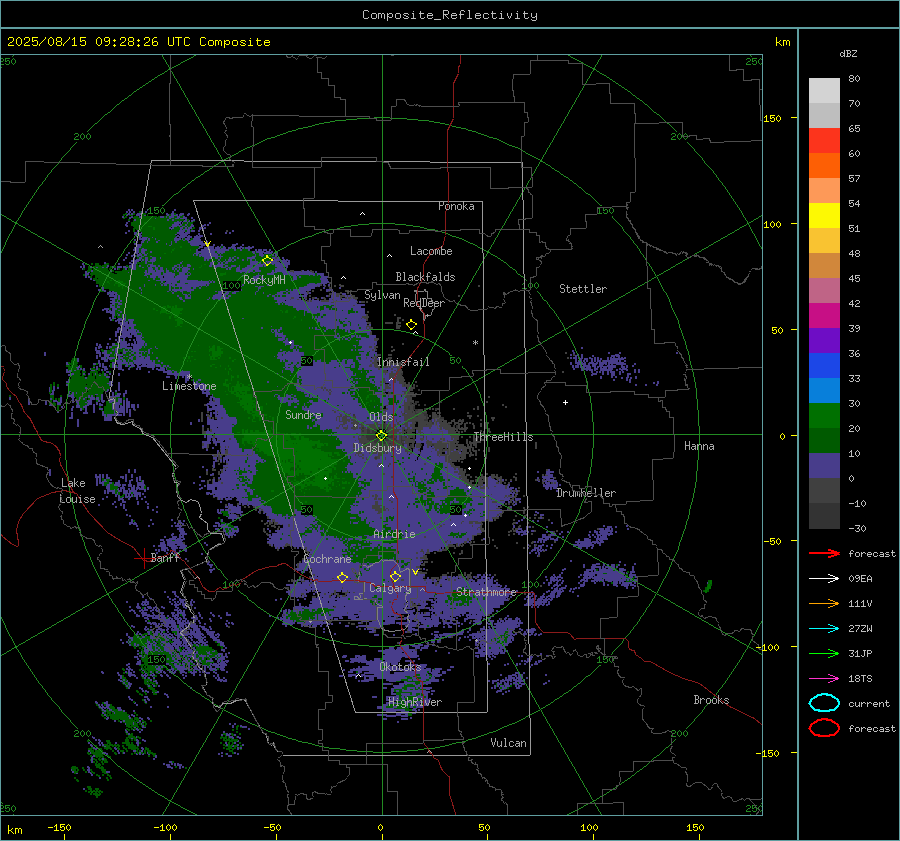Click the Vulcan city label
The height and width of the screenshot is (841, 900).
point(509,743)
